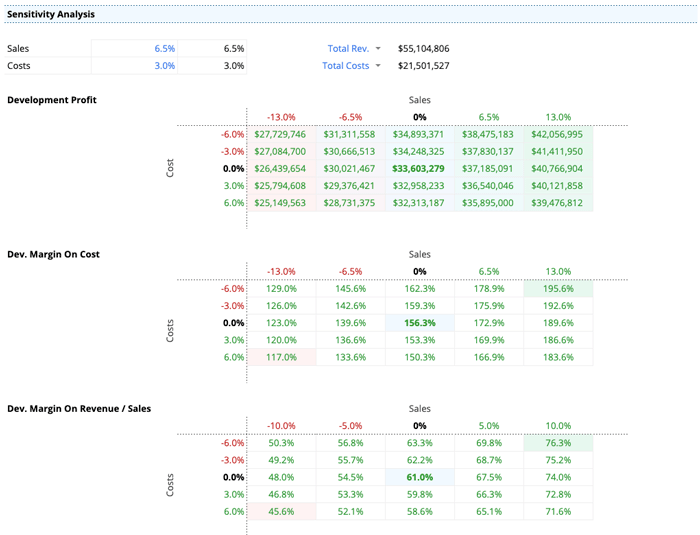Click the Dev. Margin On Cost title
Viewport: 700px width, 535px height.
[x=53, y=254]
